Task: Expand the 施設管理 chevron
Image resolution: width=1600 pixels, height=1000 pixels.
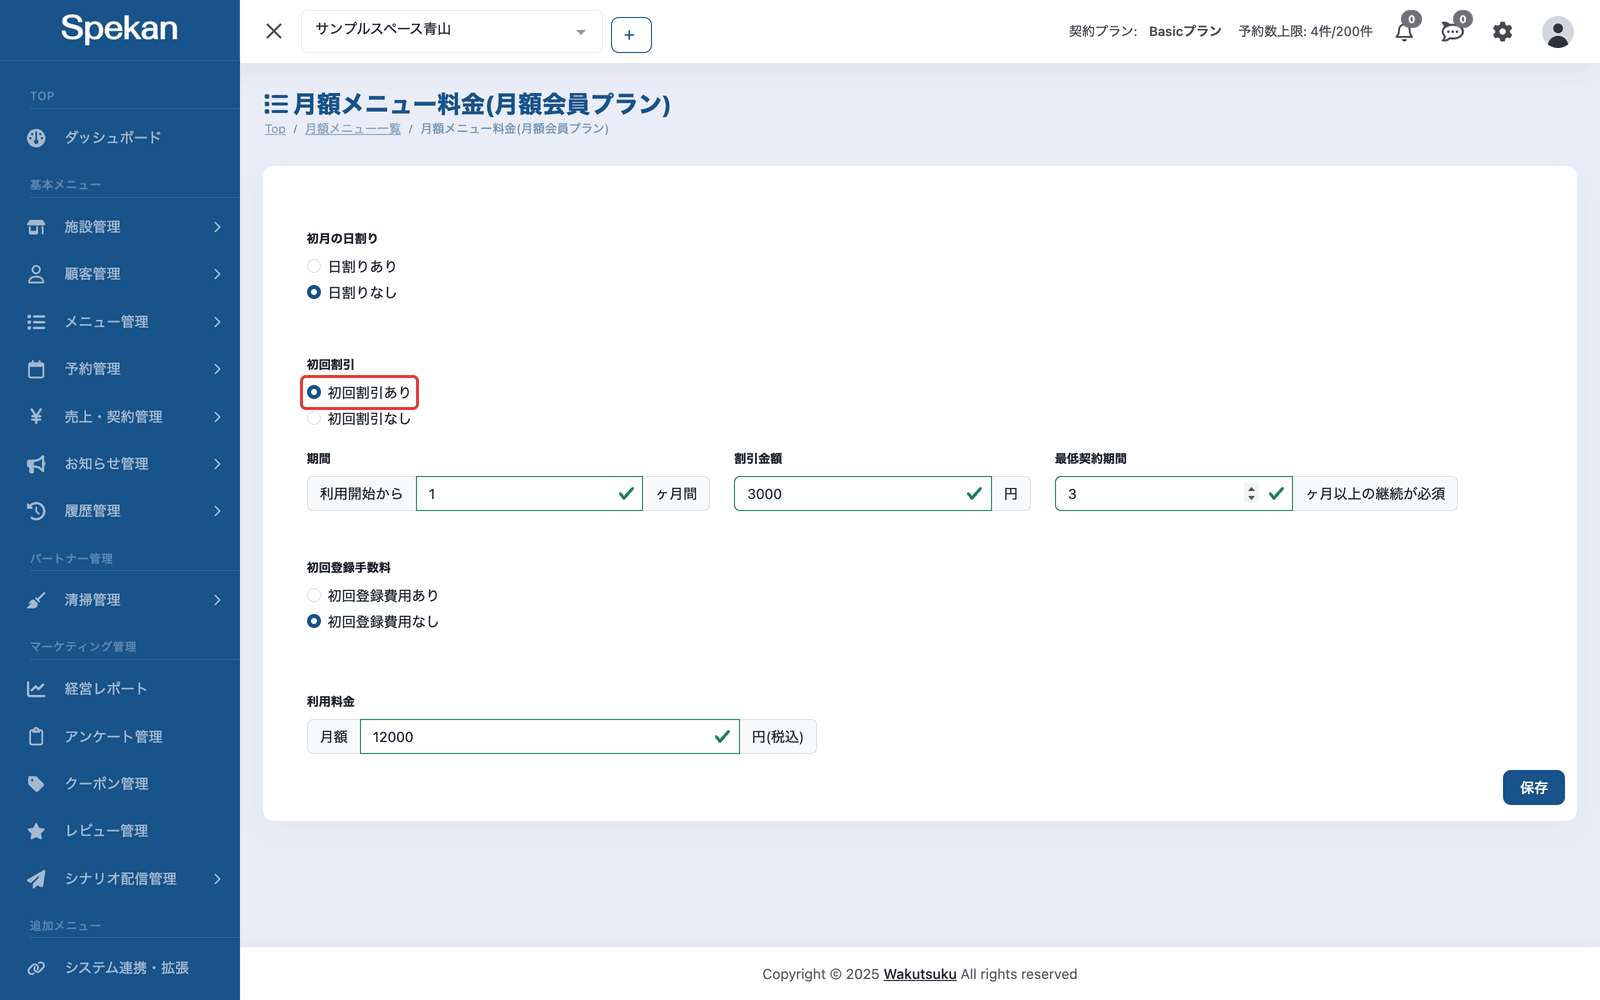Action: click(217, 227)
